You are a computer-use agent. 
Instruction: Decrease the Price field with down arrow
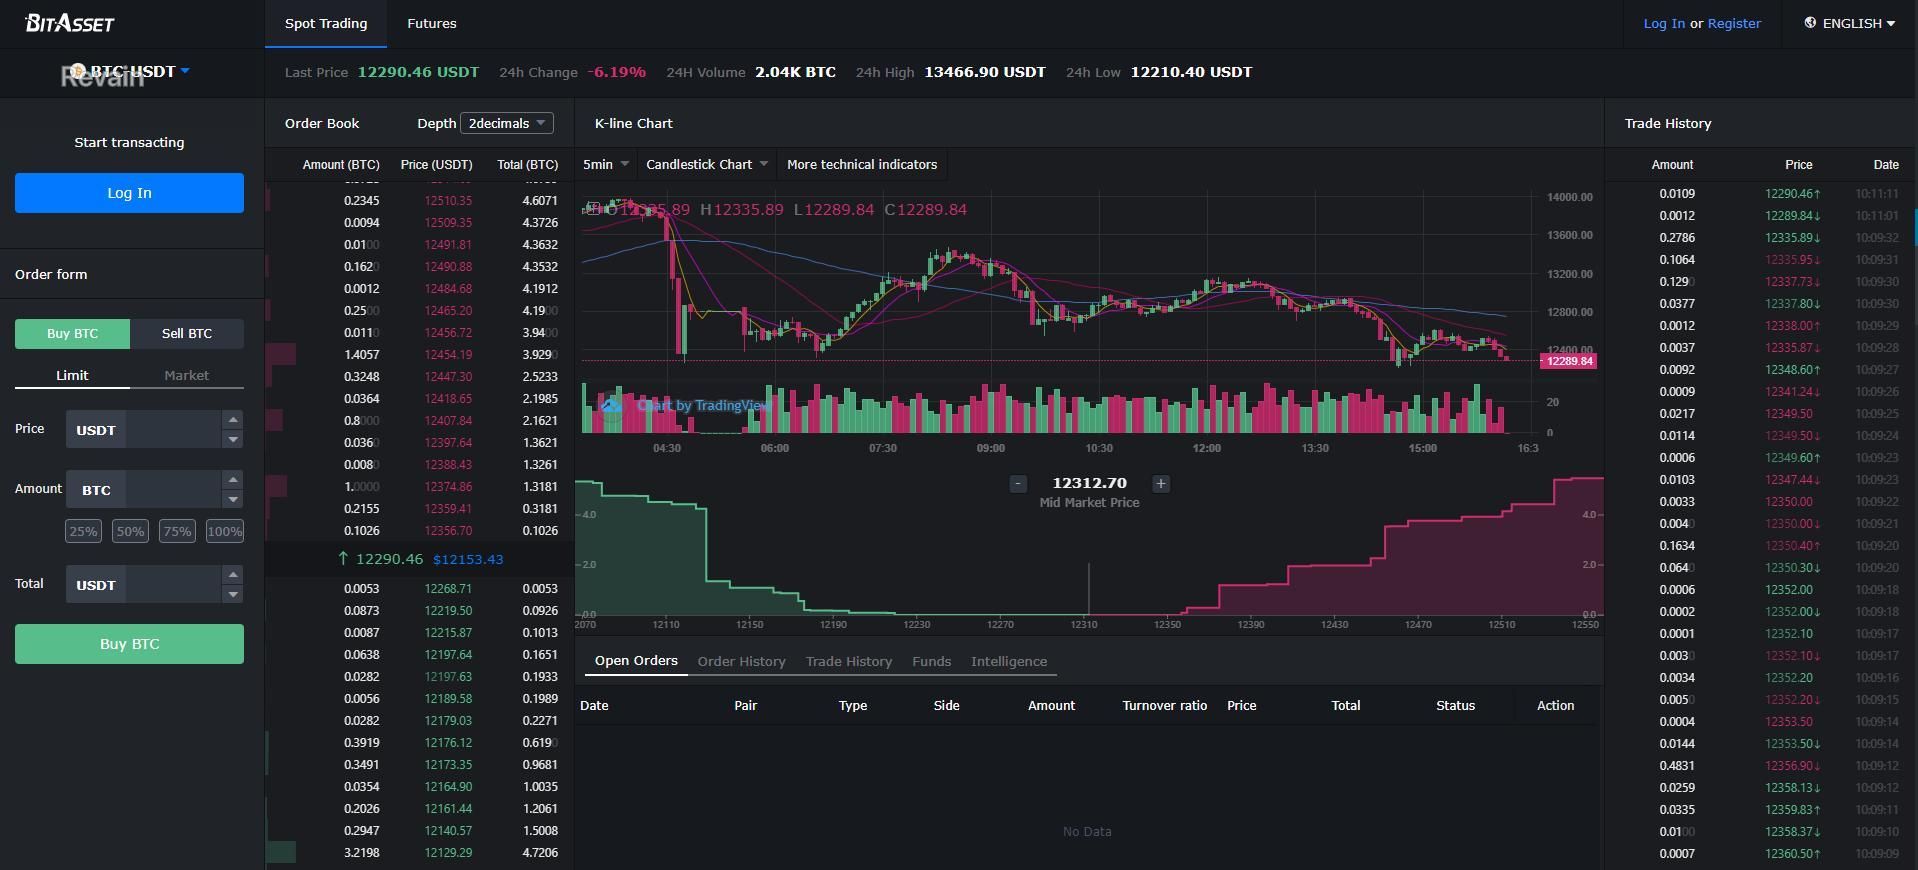(233, 439)
